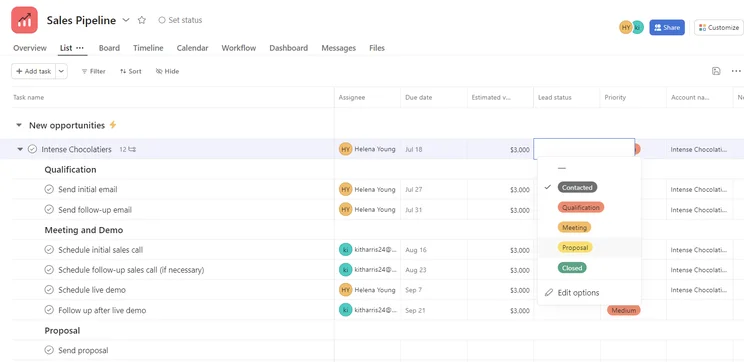Viewport: 744px width, 362px height.
Task: Mark Schedule initial sales call complete
Action: pyautogui.click(x=49, y=250)
